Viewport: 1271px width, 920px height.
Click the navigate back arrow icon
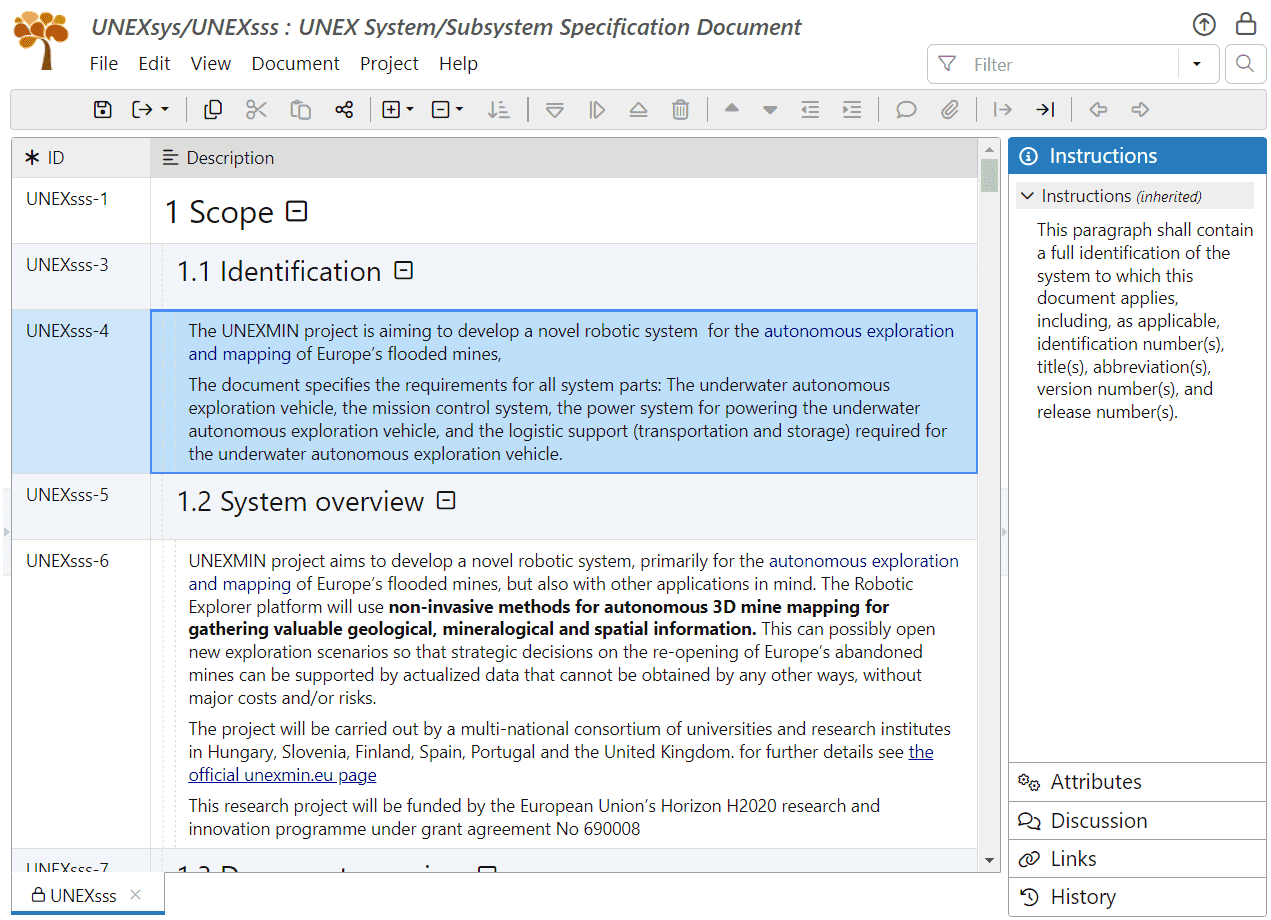(x=1098, y=110)
